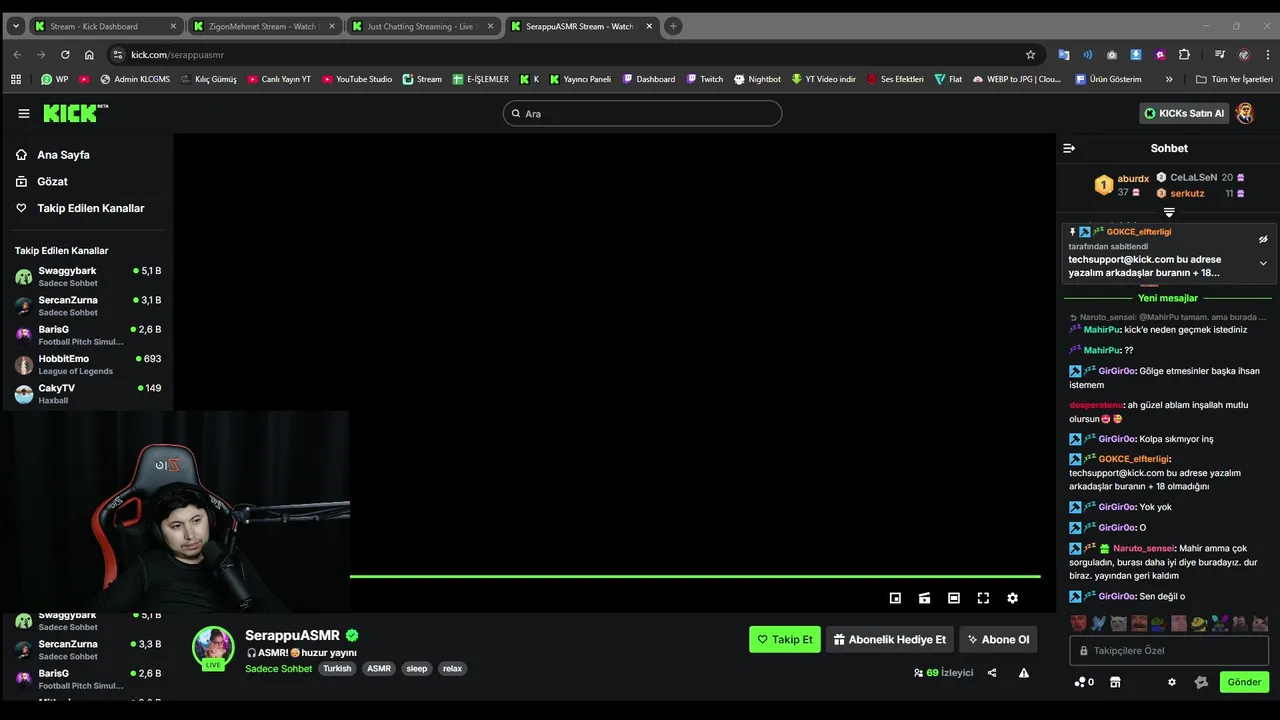Report the stream with warning icon
This screenshot has width=1280, height=720.
pyautogui.click(x=1024, y=673)
